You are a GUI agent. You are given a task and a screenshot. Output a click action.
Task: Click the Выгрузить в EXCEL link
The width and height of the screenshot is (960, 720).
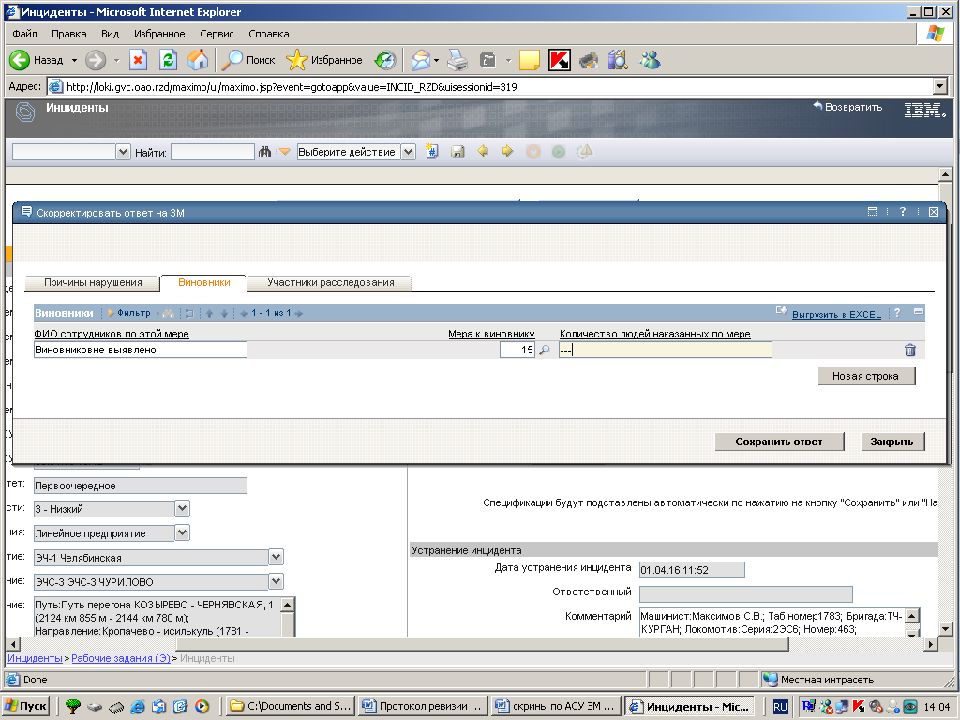tap(836, 314)
